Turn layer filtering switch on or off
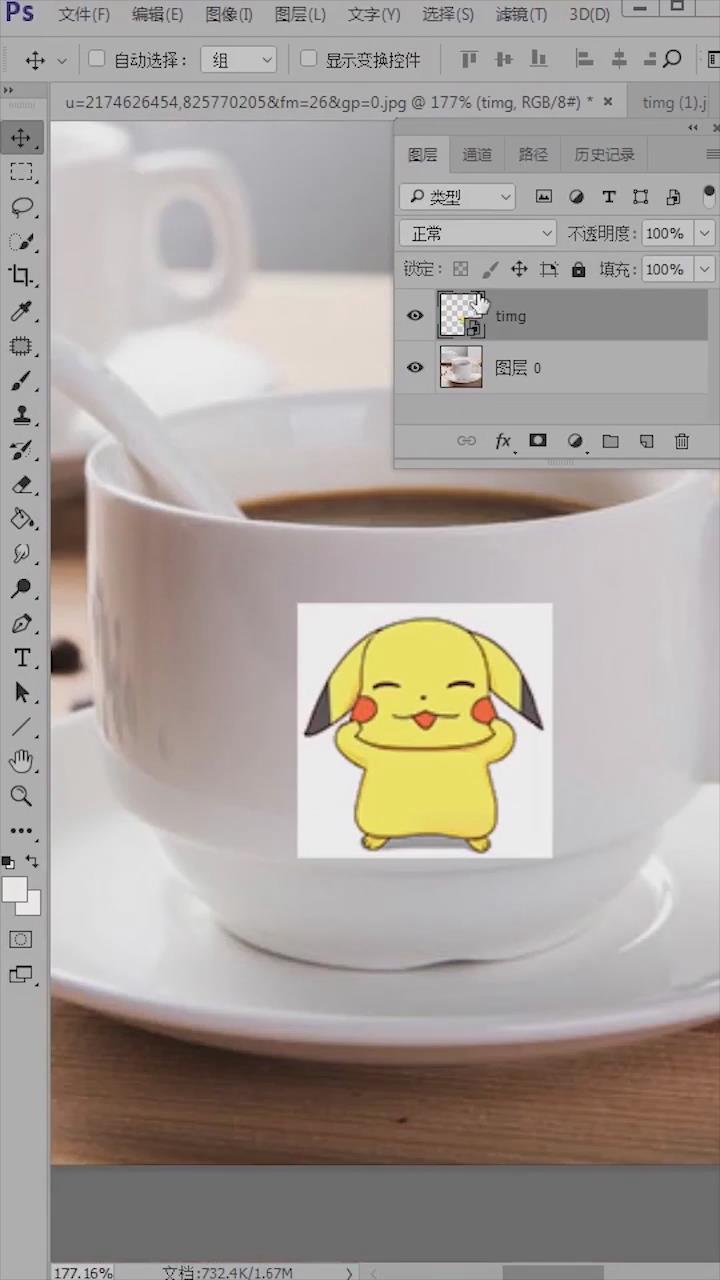The height and width of the screenshot is (1280, 720). [709, 196]
